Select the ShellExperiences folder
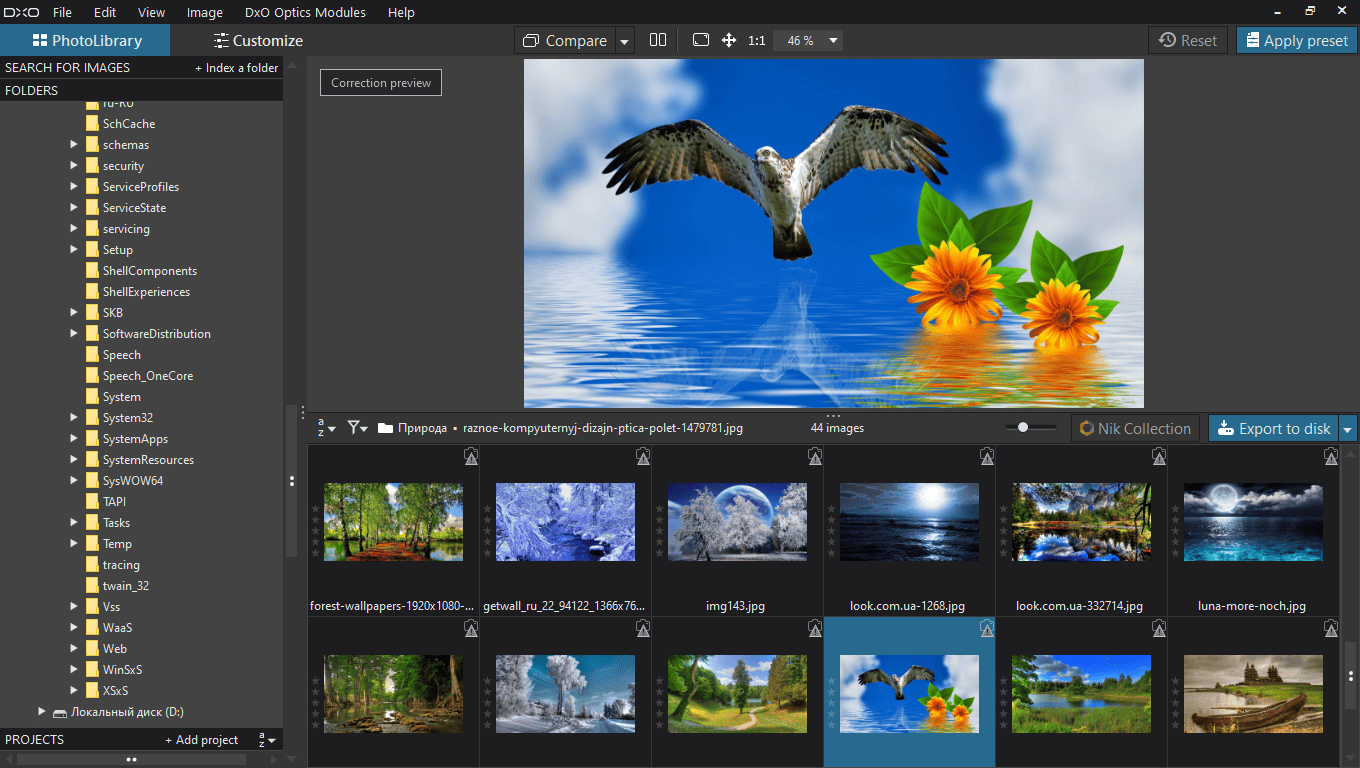 (x=146, y=292)
